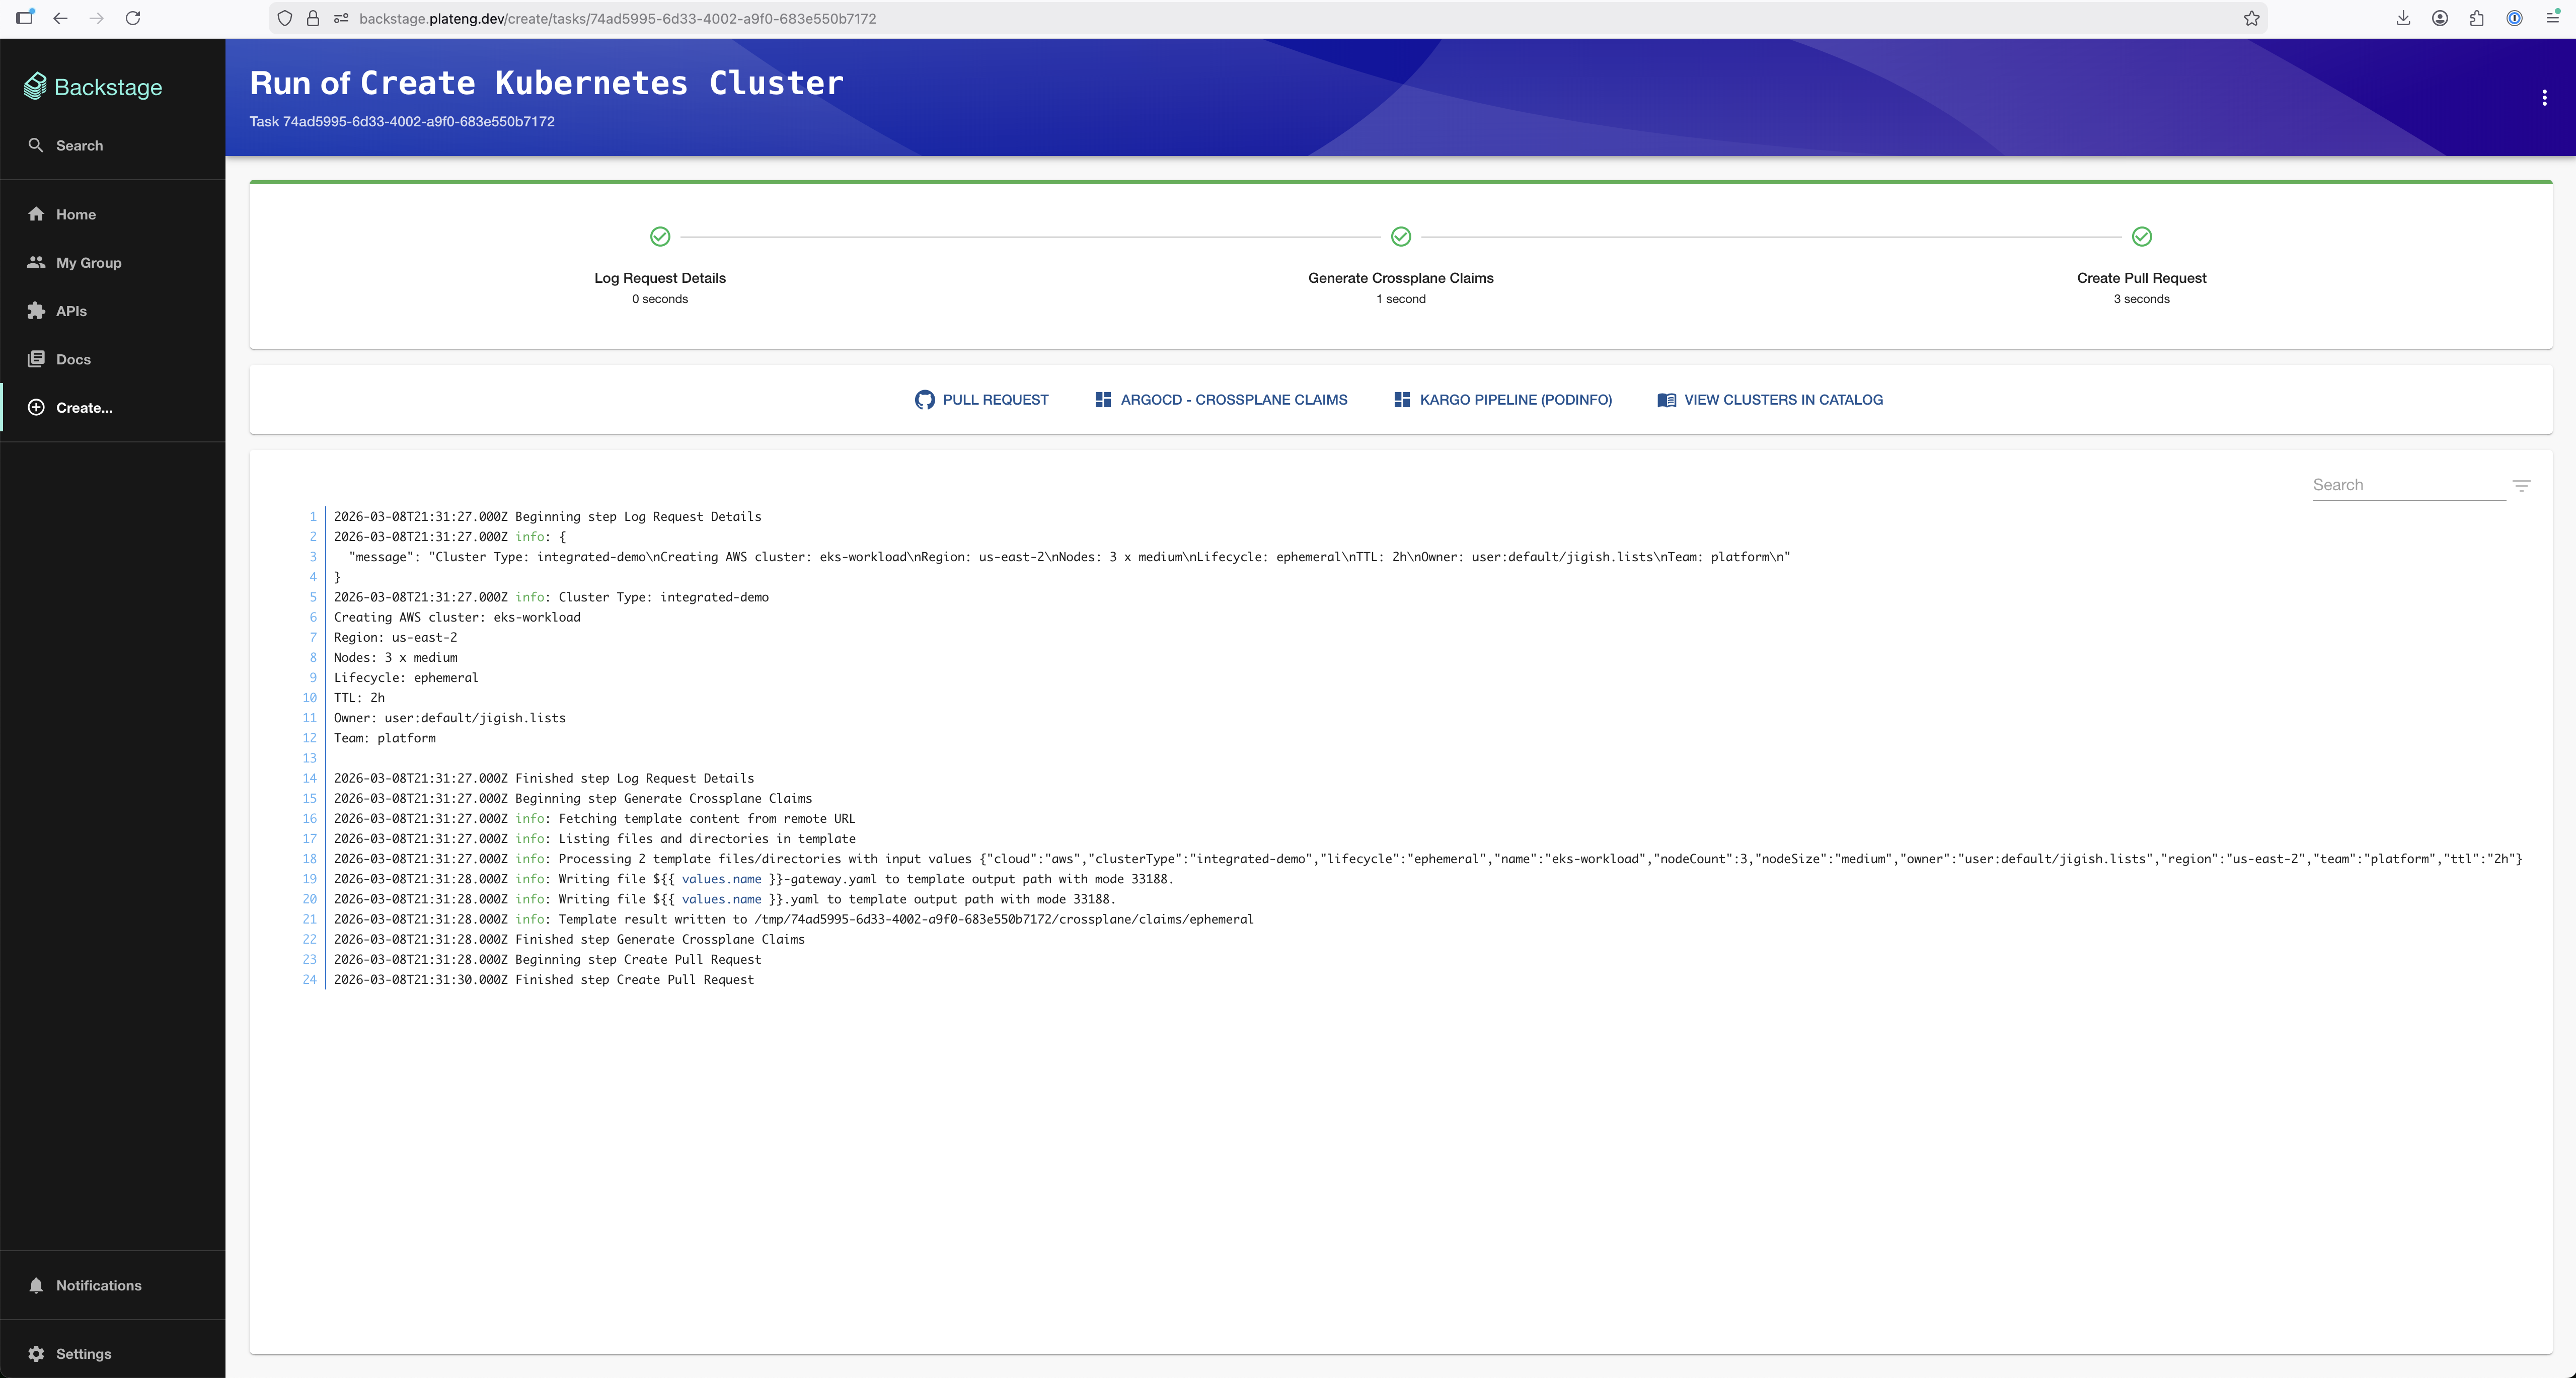This screenshot has height=1378, width=2576.
Task: Click the GitHub icon beside Pull Request
Action: click(x=924, y=399)
